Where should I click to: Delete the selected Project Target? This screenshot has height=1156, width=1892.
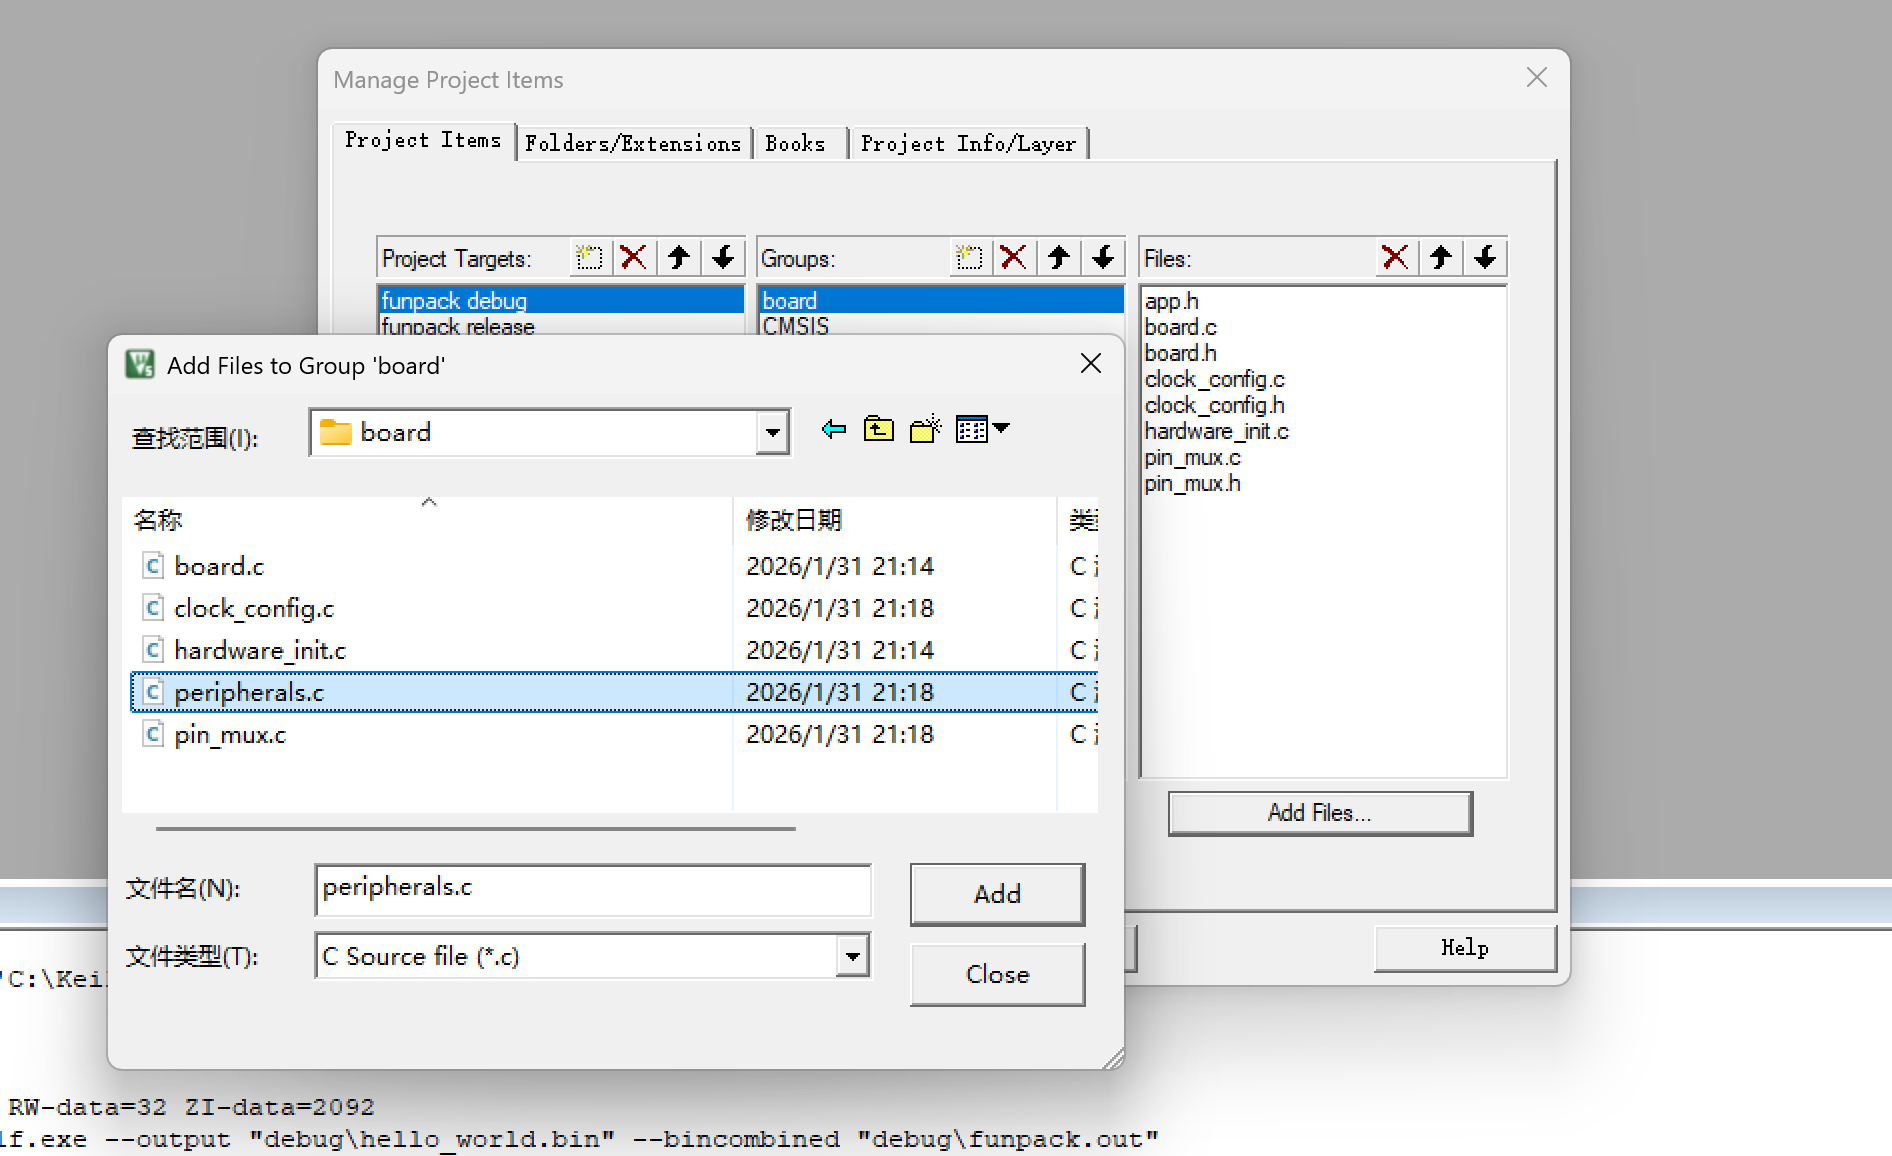click(x=633, y=258)
